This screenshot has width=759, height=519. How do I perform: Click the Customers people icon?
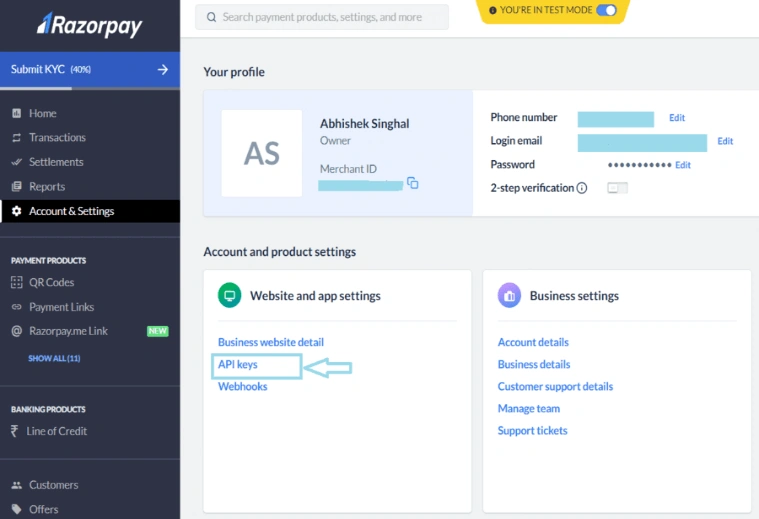pos(16,485)
